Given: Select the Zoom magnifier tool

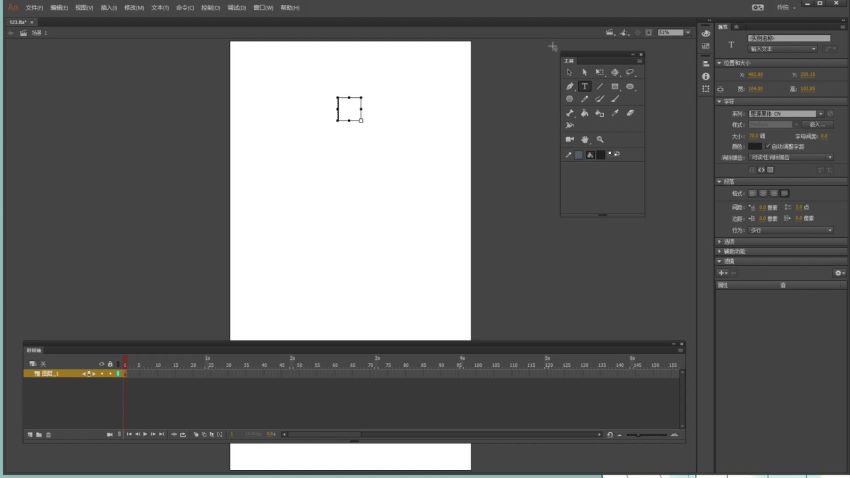Looking at the screenshot, I should click(x=600, y=139).
